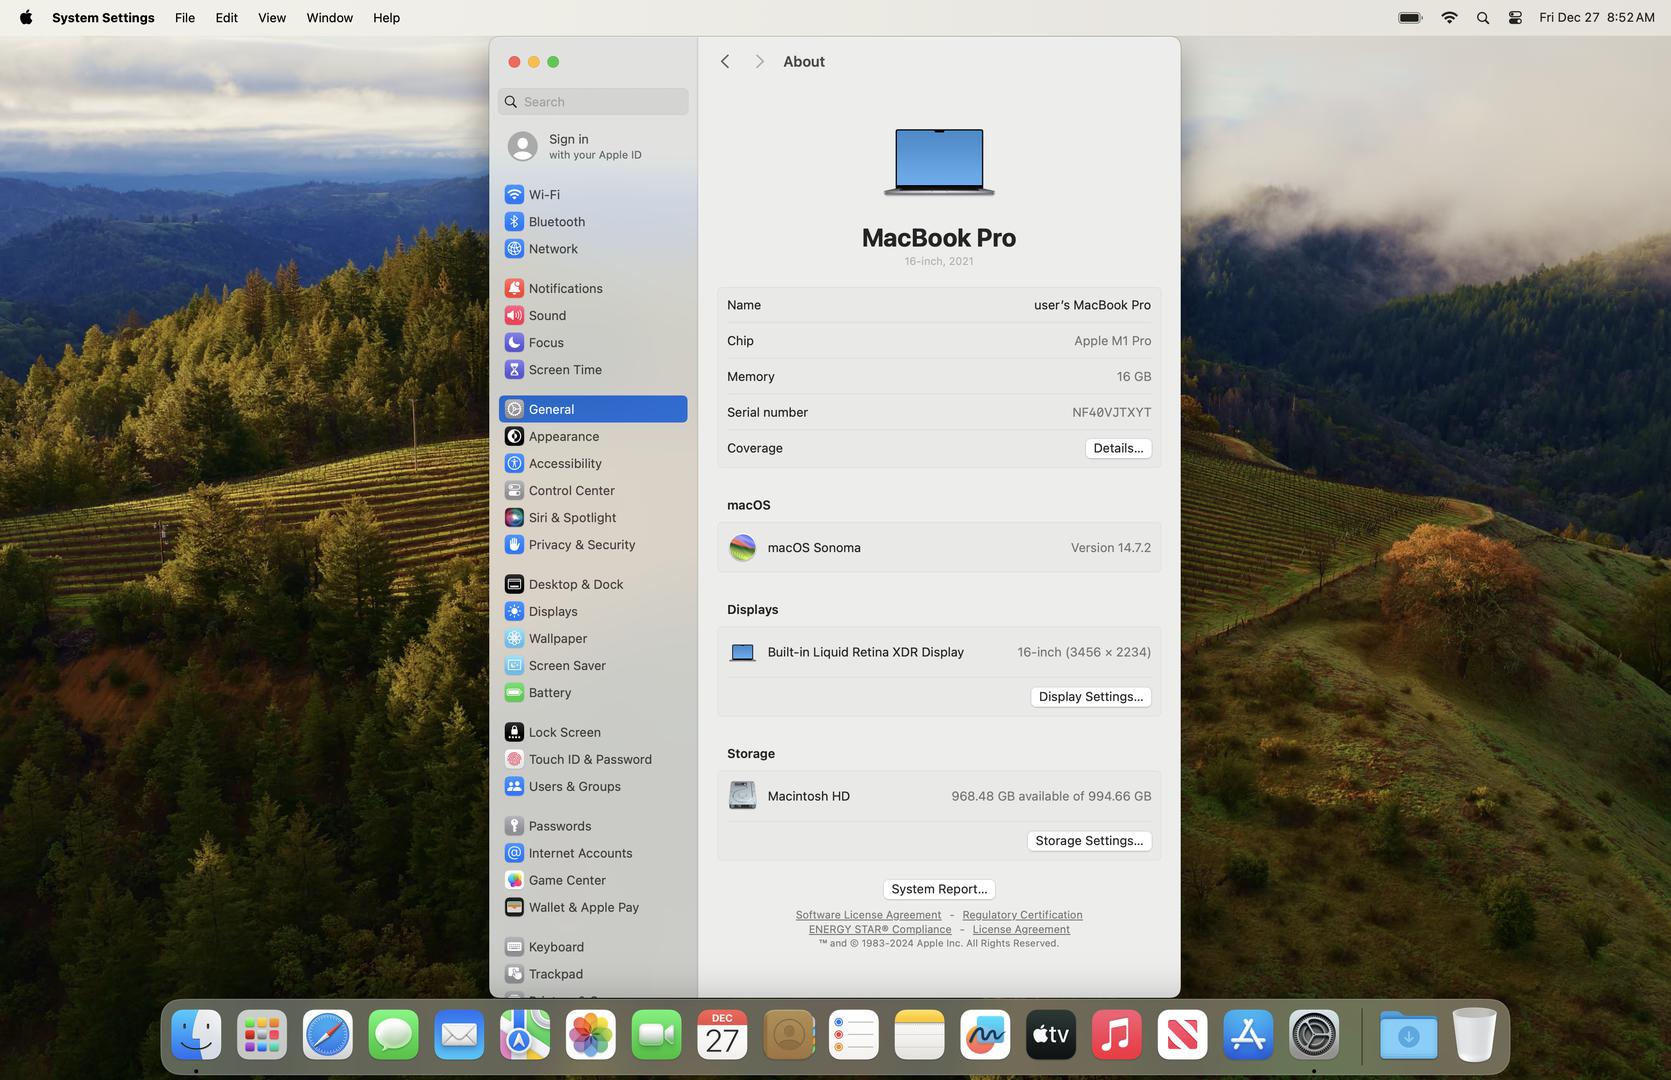Open Wi-Fi settings in sidebar
Viewport: 1671px width, 1080px height.
point(544,194)
